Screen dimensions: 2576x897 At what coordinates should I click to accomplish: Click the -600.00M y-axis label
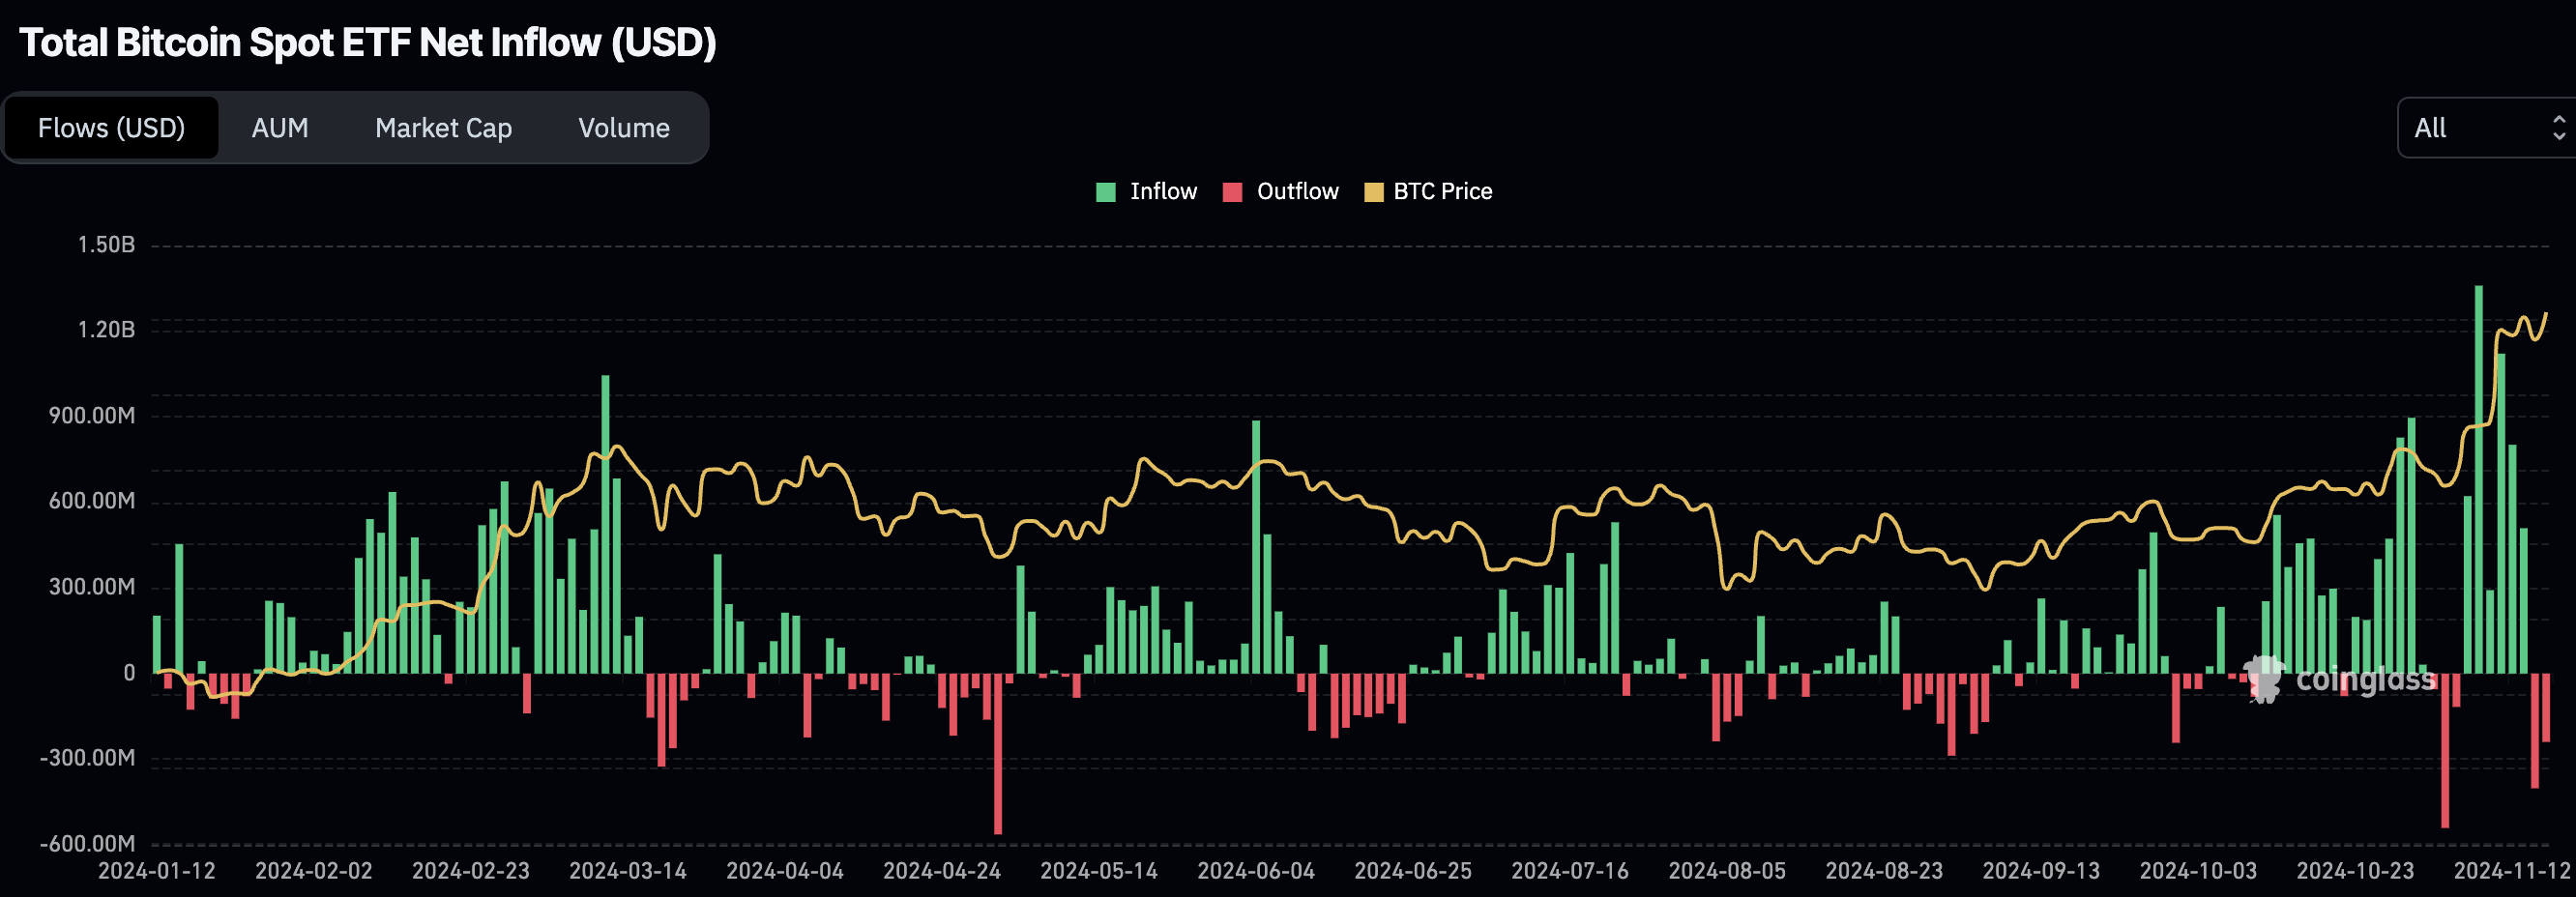click(87, 844)
